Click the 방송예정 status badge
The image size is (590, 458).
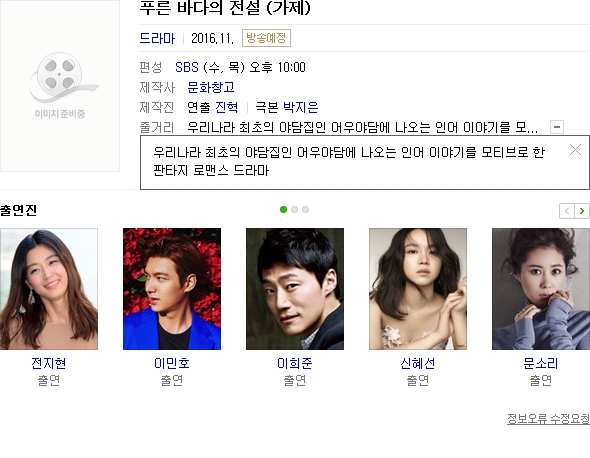[x=266, y=38]
